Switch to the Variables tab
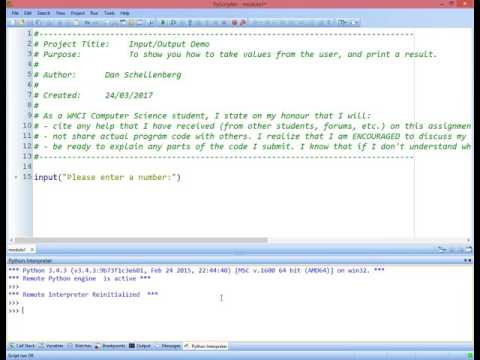480x360 pixels. (51, 346)
